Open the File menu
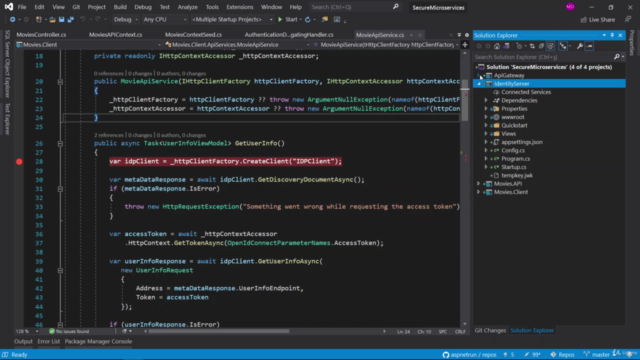The image size is (640, 360). [22, 7]
